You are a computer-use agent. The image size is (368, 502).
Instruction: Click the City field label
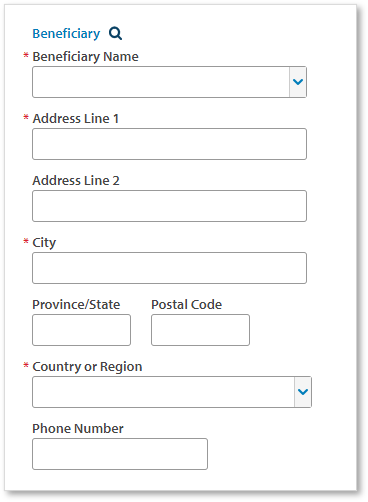(44, 243)
